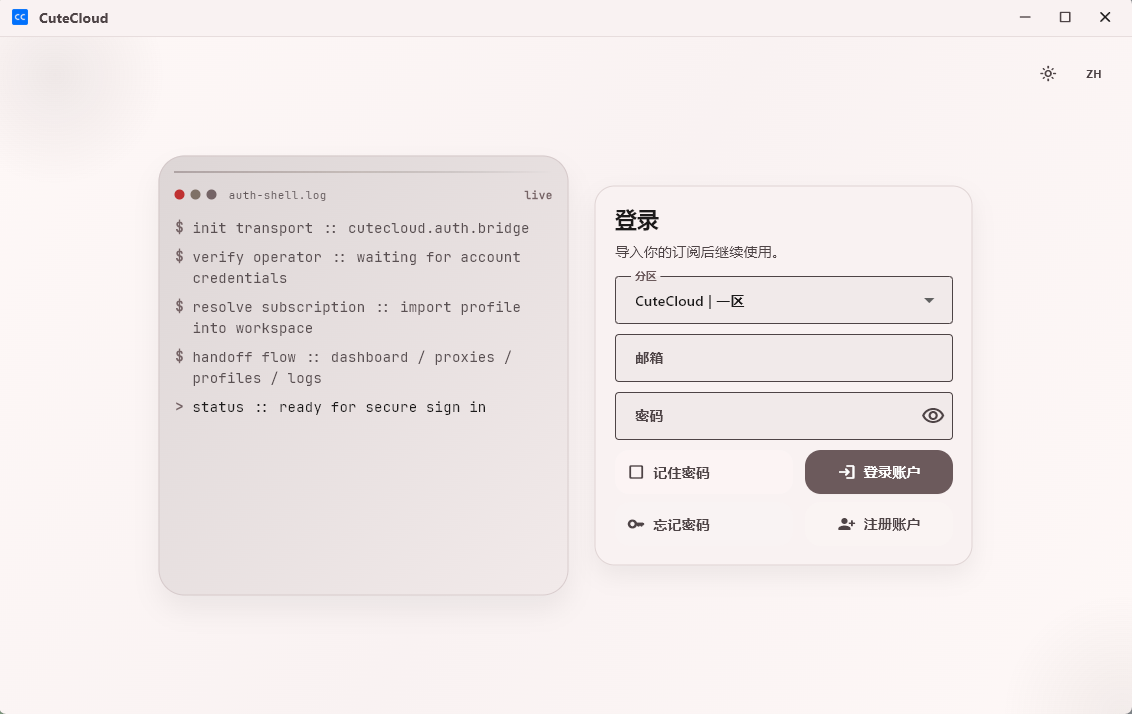
Task: Select the auth-shell.log tab label
Action: (277, 195)
